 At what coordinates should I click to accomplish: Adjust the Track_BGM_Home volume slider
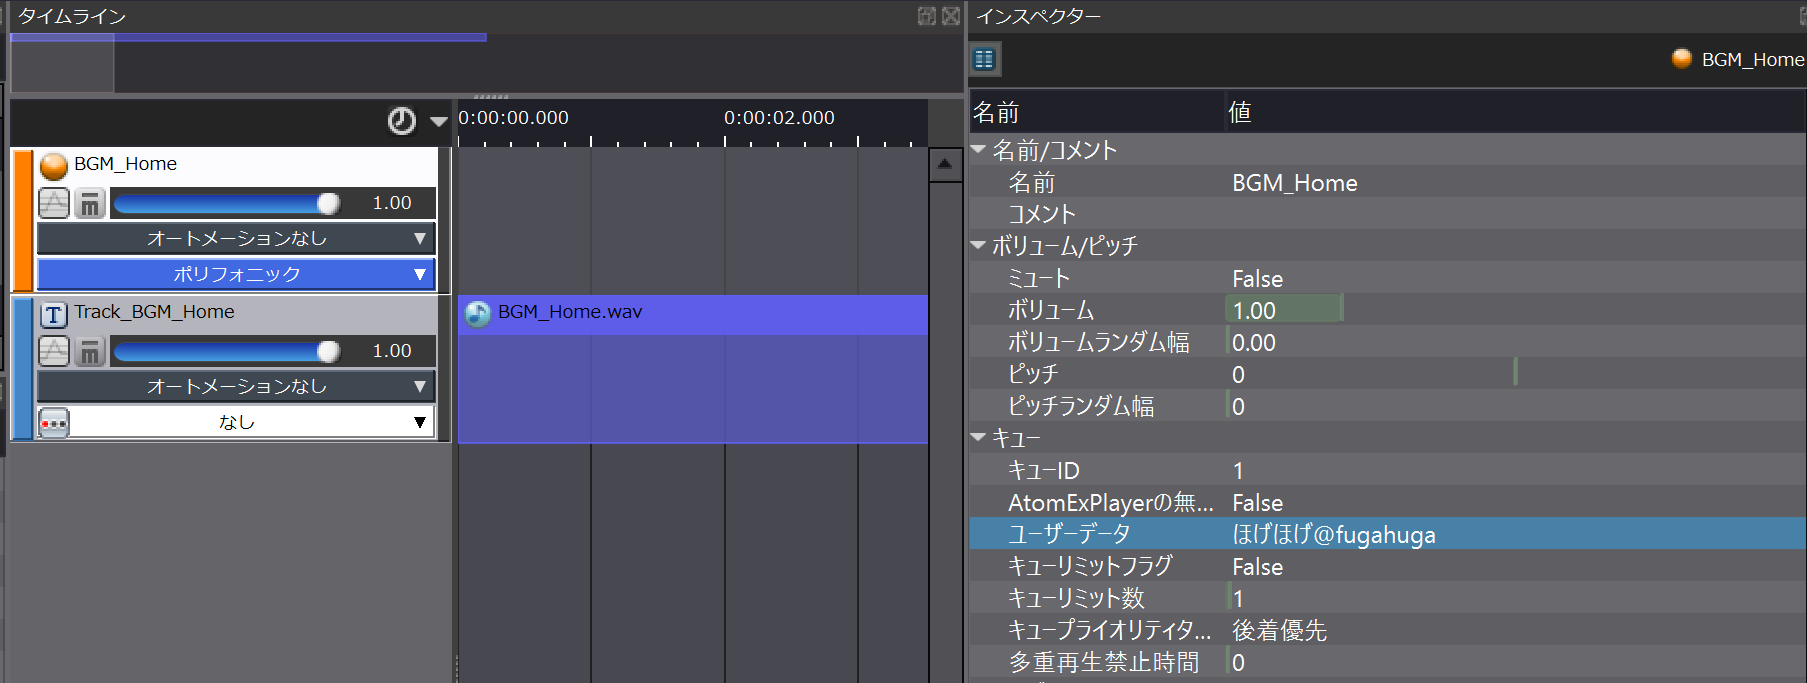[x=226, y=352]
